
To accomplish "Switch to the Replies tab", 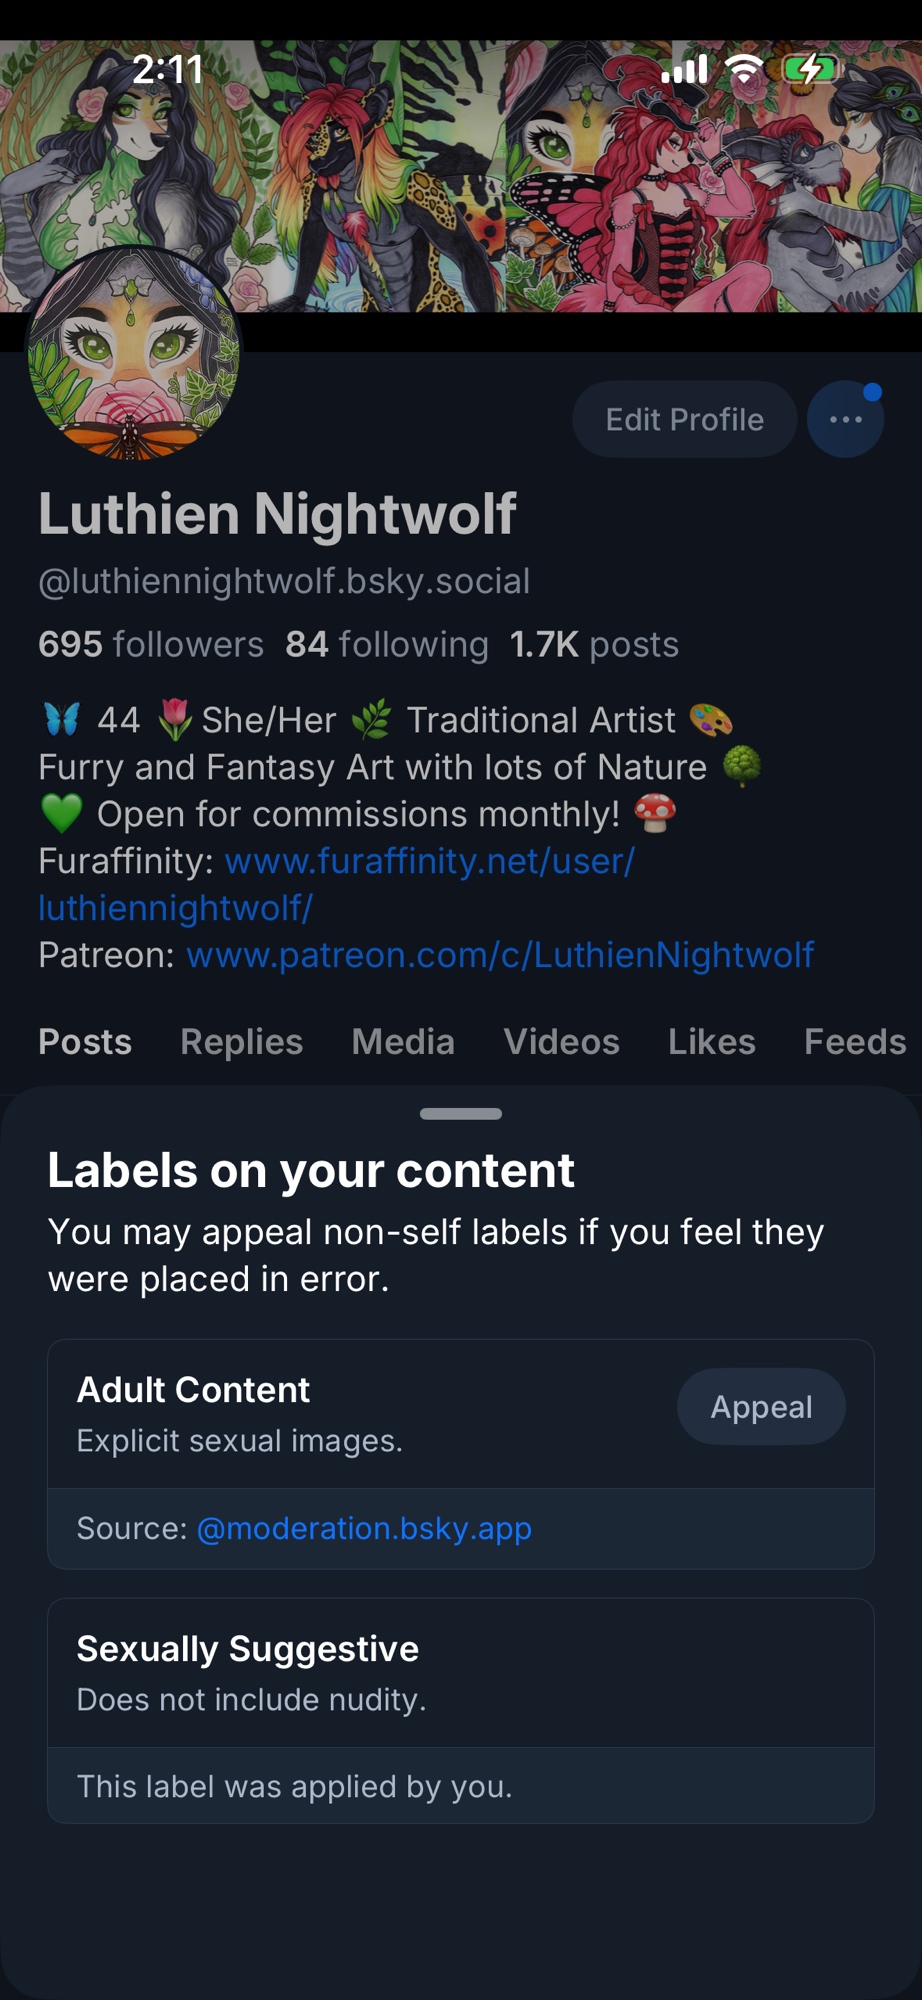I will coord(241,1042).
